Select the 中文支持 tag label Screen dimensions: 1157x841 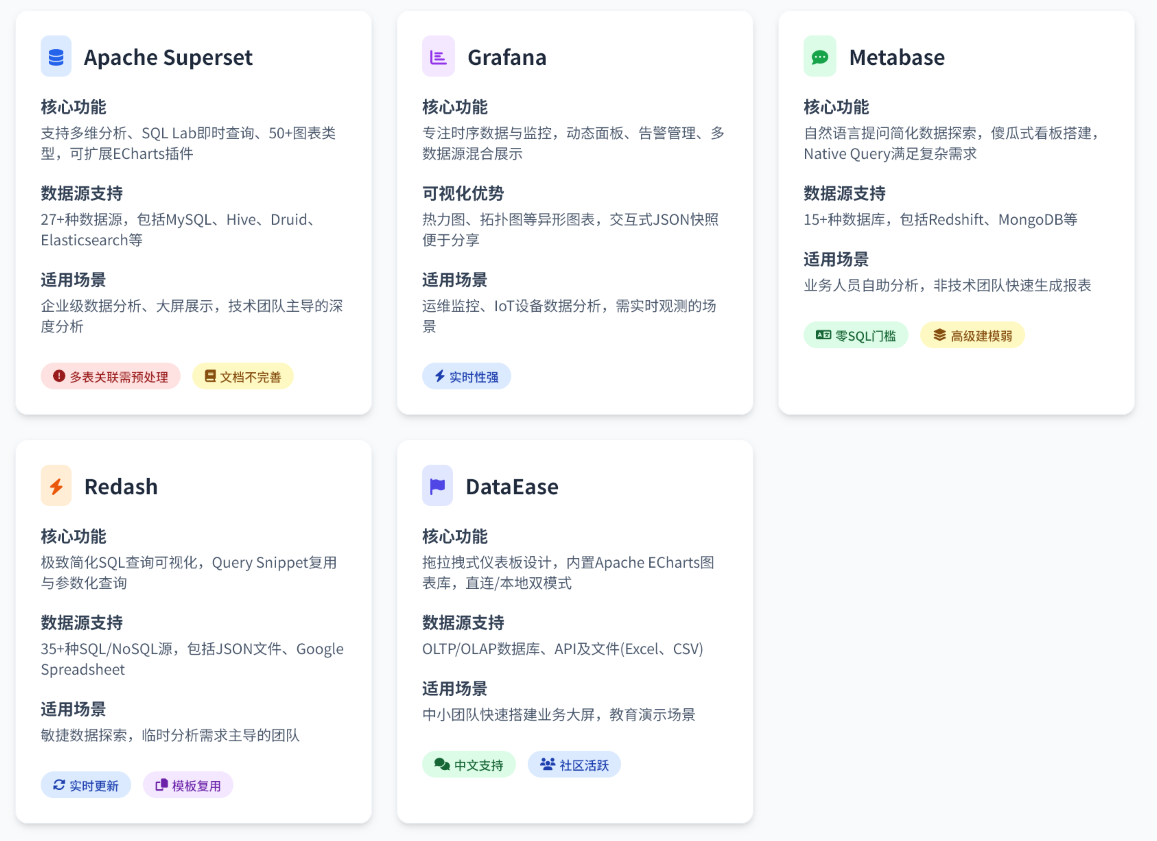coord(479,765)
